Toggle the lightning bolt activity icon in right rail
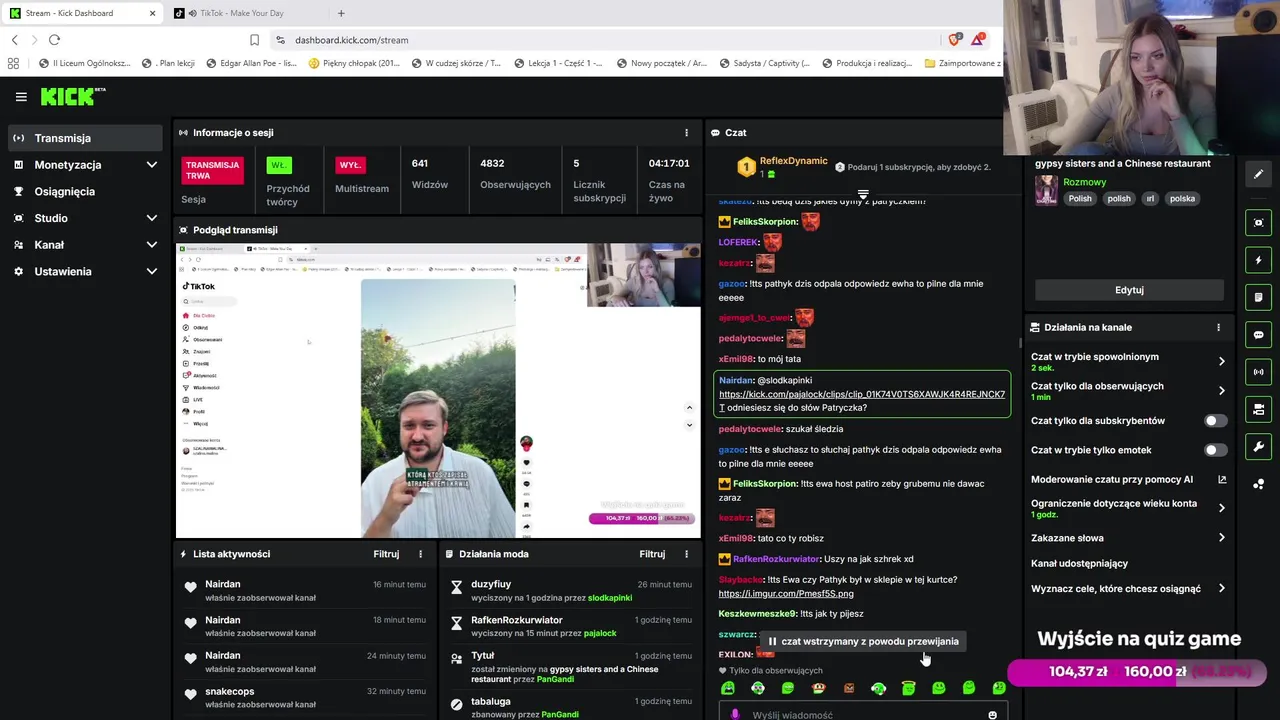The image size is (1280, 720). 1259,260
